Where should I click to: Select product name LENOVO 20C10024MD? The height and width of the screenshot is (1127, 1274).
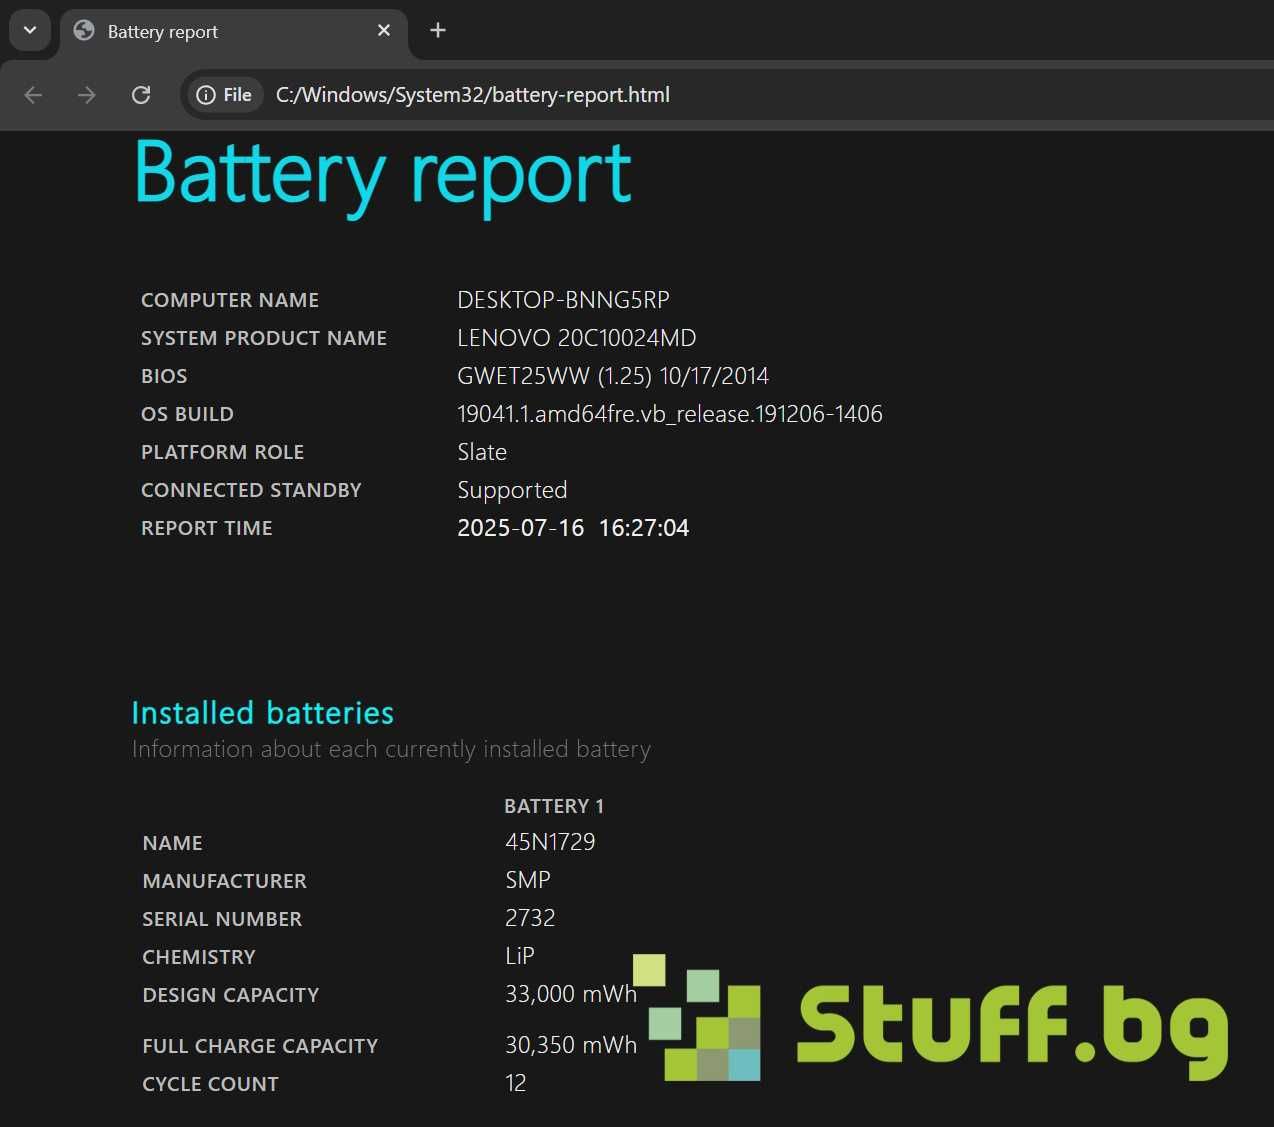coord(577,338)
